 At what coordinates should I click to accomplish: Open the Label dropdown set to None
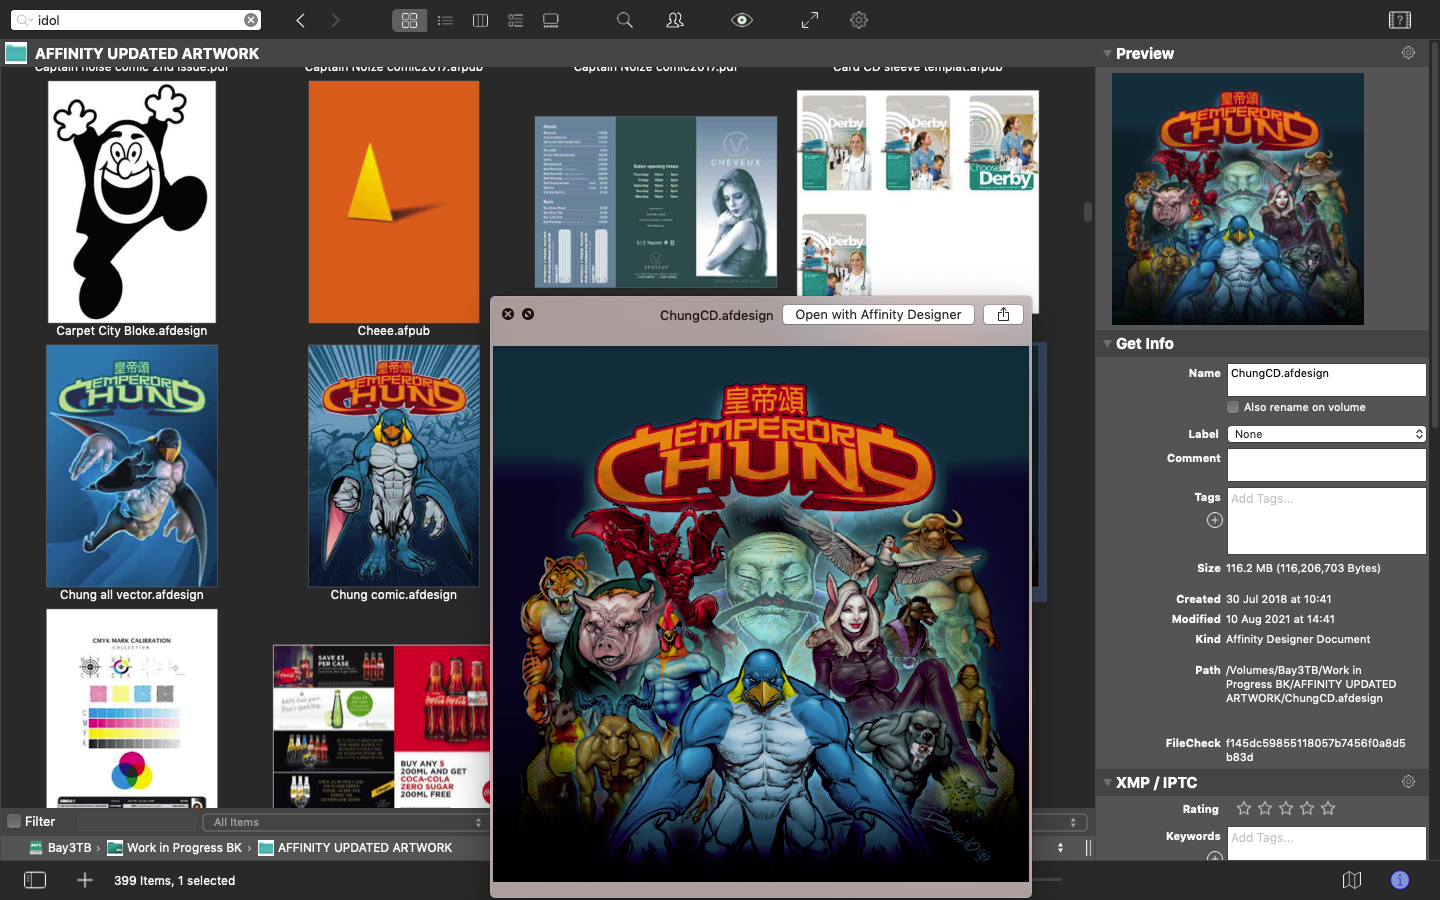(x=1326, y=434)
